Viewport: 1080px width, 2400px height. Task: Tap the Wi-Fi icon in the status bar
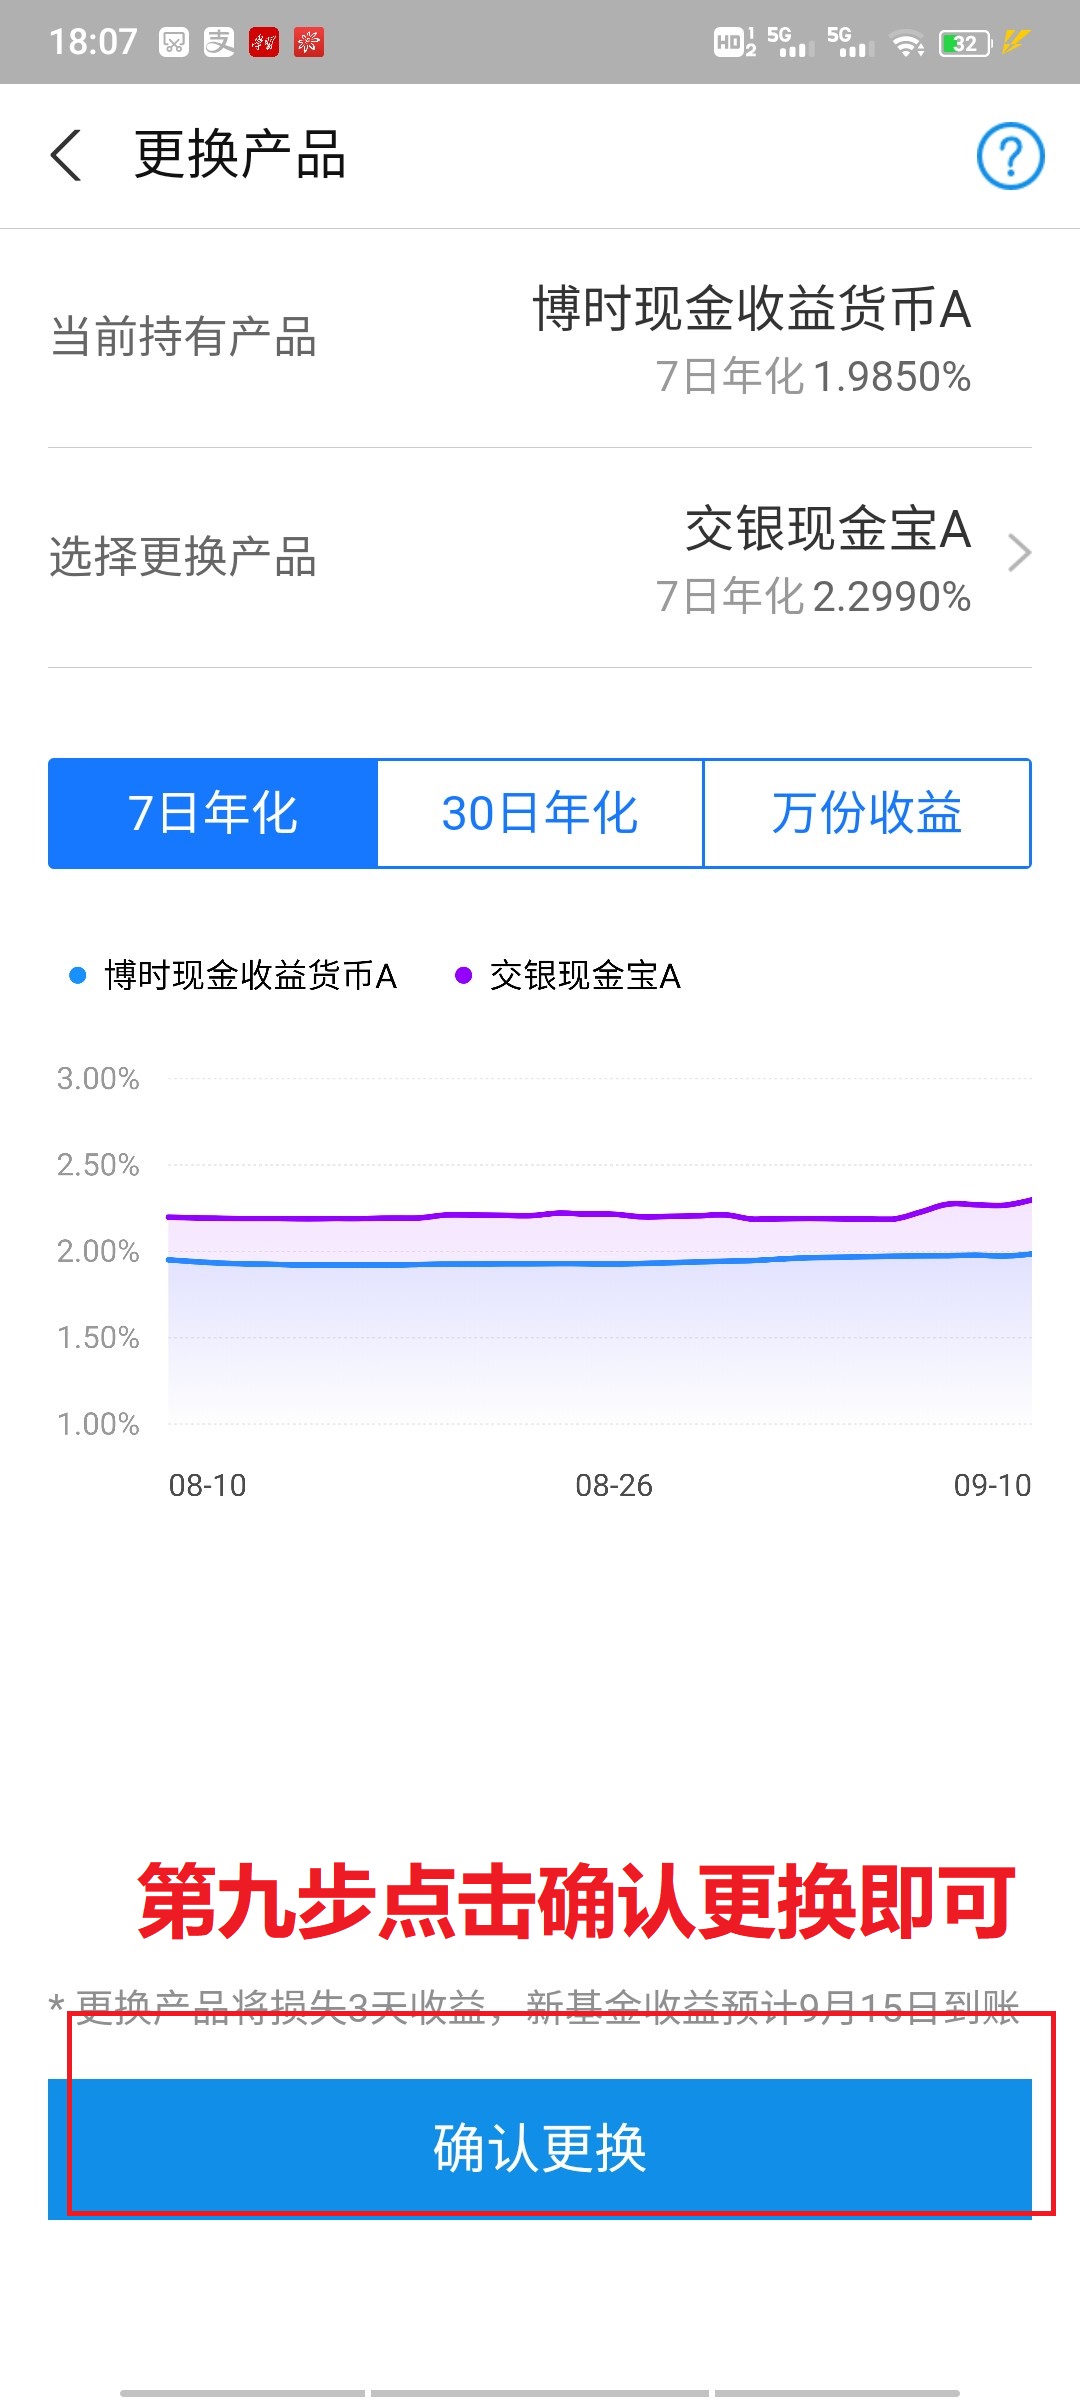pos(903,42)
